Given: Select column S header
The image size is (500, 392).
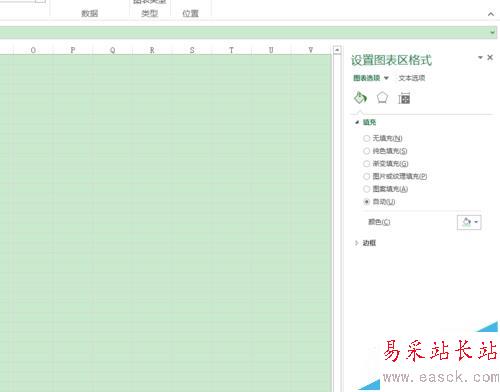Looking at the screenshot, I should coord(192,50).
